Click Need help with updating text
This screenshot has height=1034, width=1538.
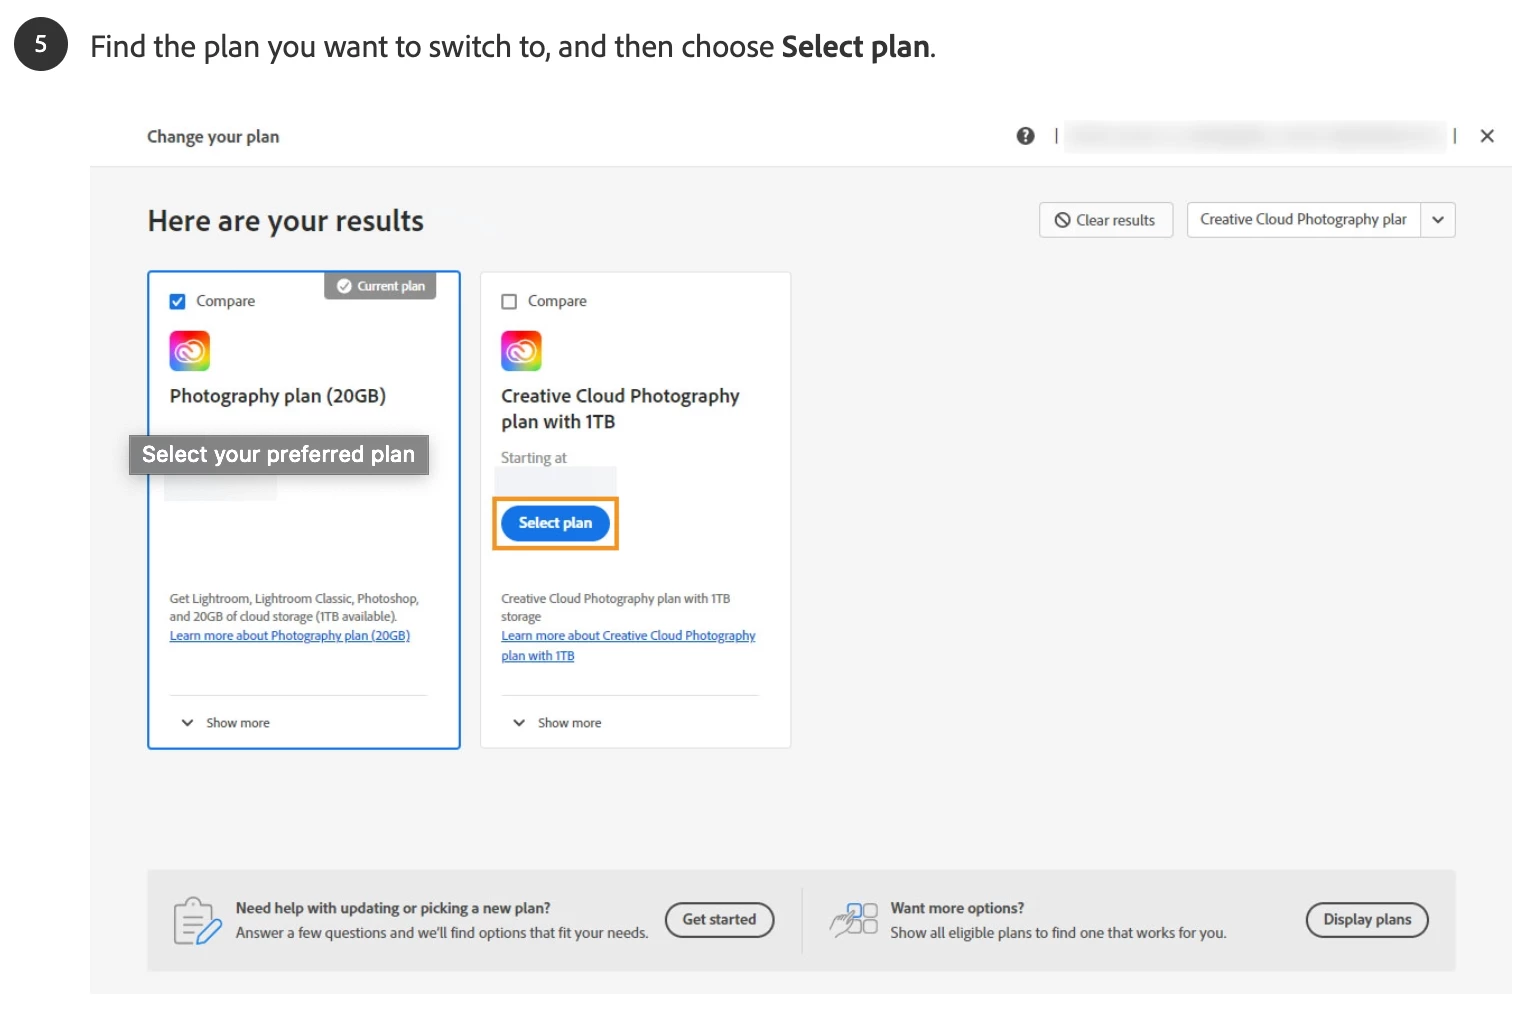coord(393,908)
